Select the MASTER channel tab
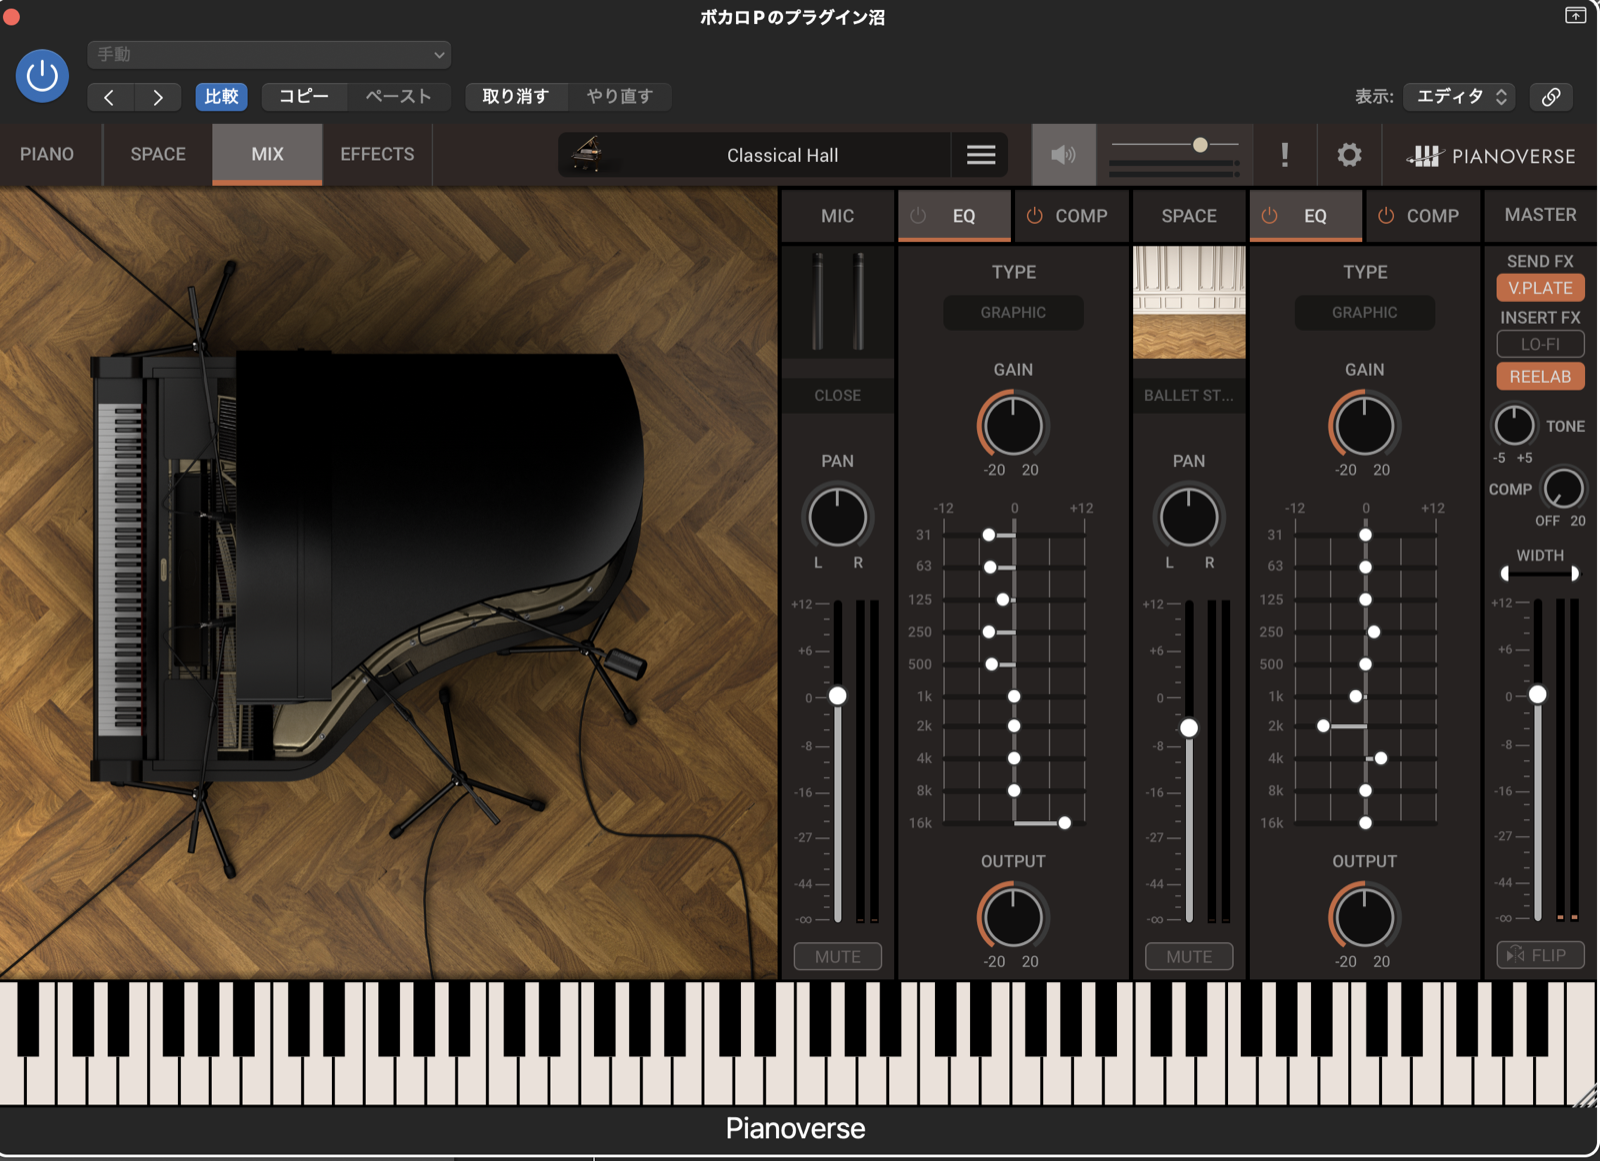This screenshot has width=1600, height=1161. tap(1540, 215)
